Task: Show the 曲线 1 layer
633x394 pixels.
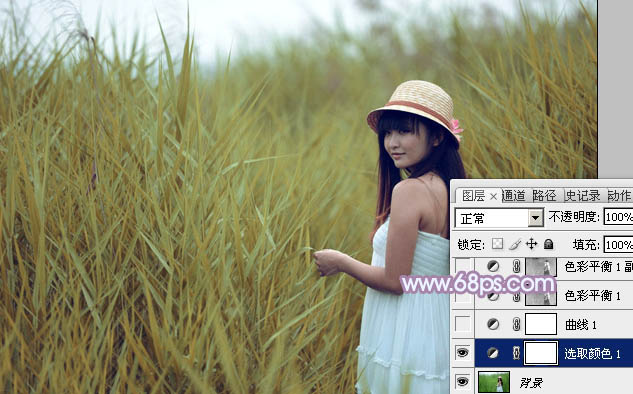Action: [463, 324]
